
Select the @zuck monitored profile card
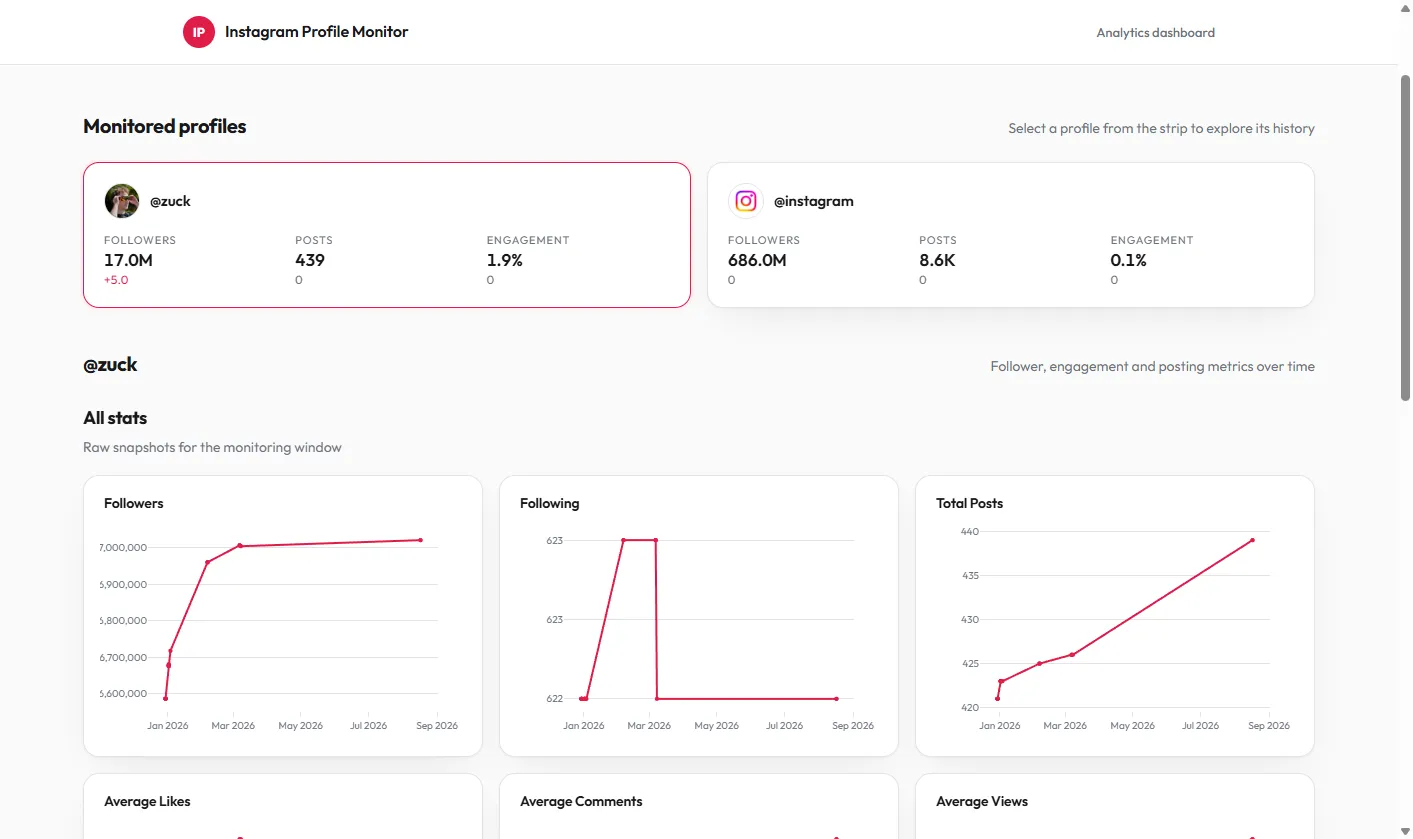point(387,235)
